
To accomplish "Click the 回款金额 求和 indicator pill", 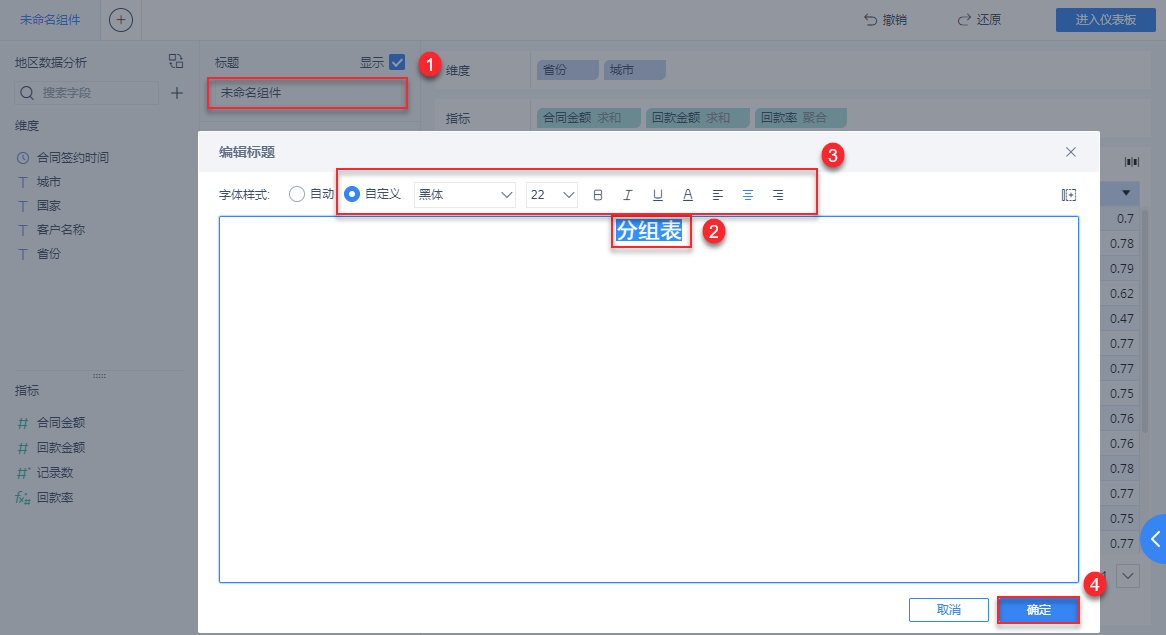I will click(698, 117).
